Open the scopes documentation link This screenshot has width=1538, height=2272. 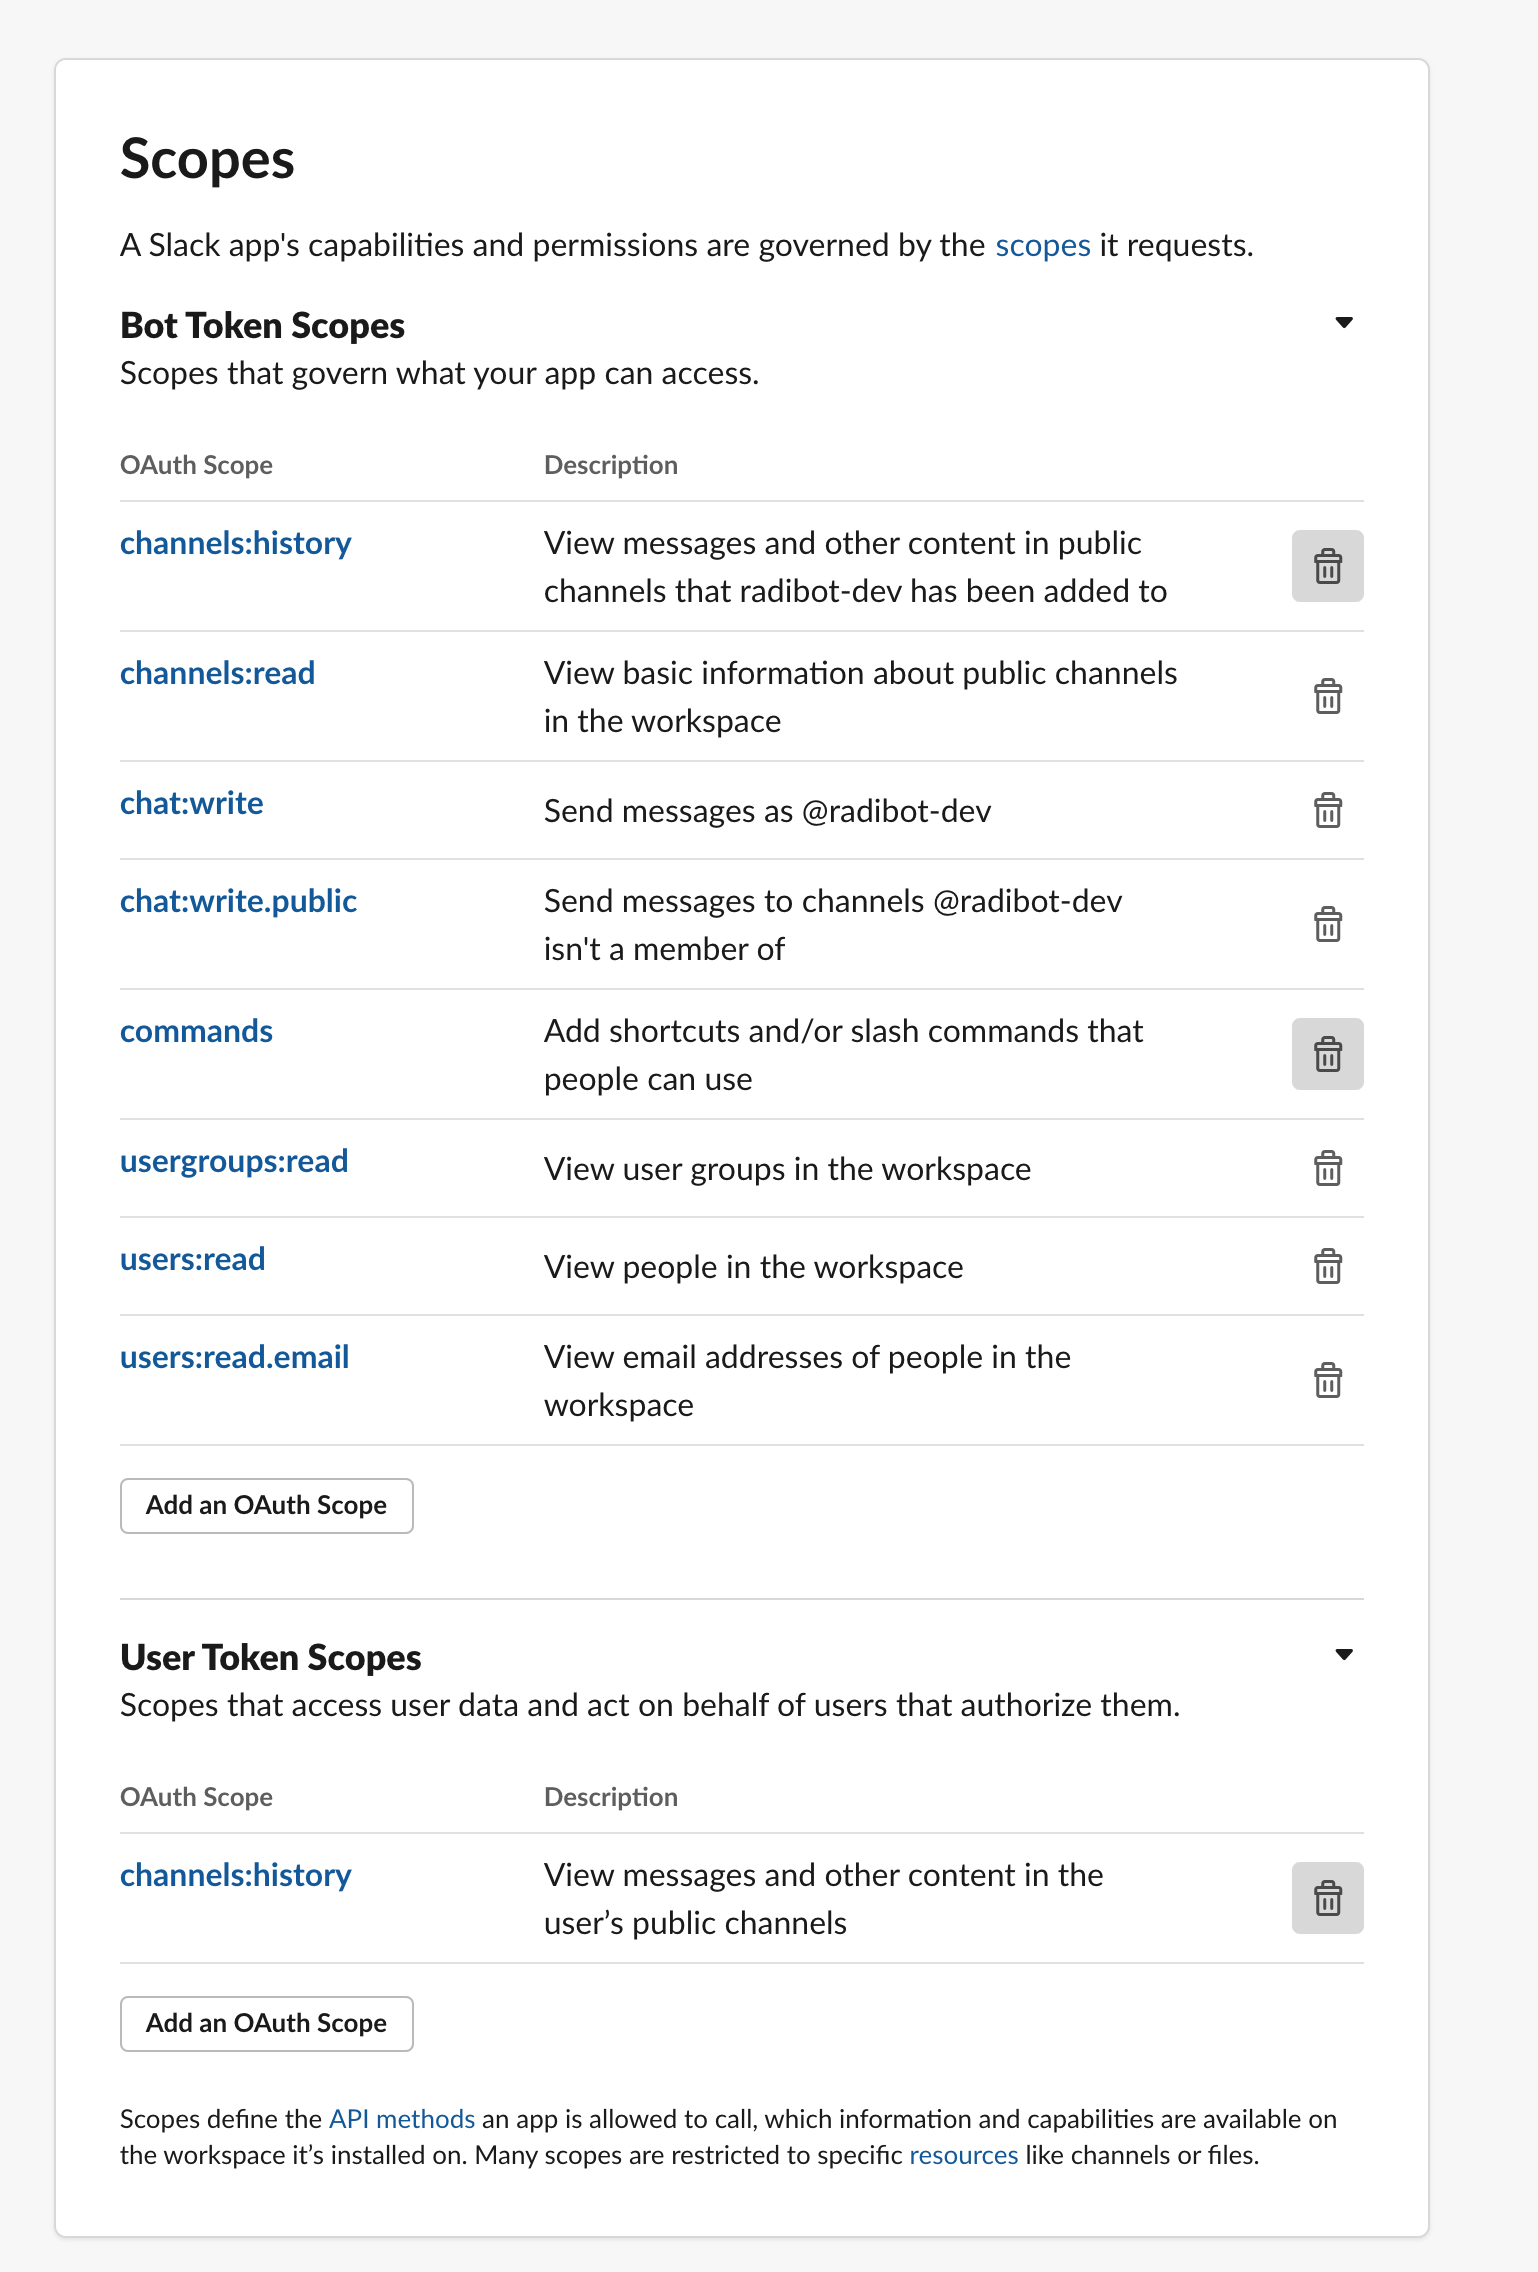click(x=1042, y=245)
